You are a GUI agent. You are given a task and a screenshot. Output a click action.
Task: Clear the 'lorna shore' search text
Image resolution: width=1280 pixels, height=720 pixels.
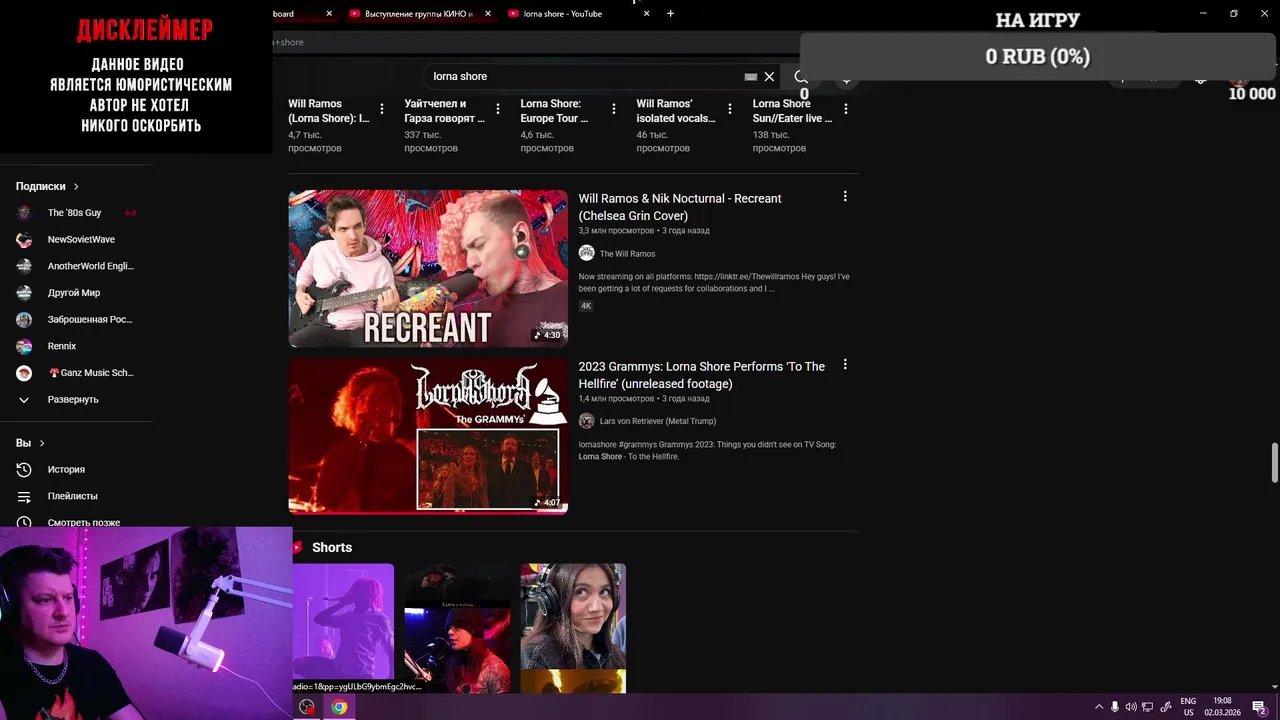coord(769,77)
